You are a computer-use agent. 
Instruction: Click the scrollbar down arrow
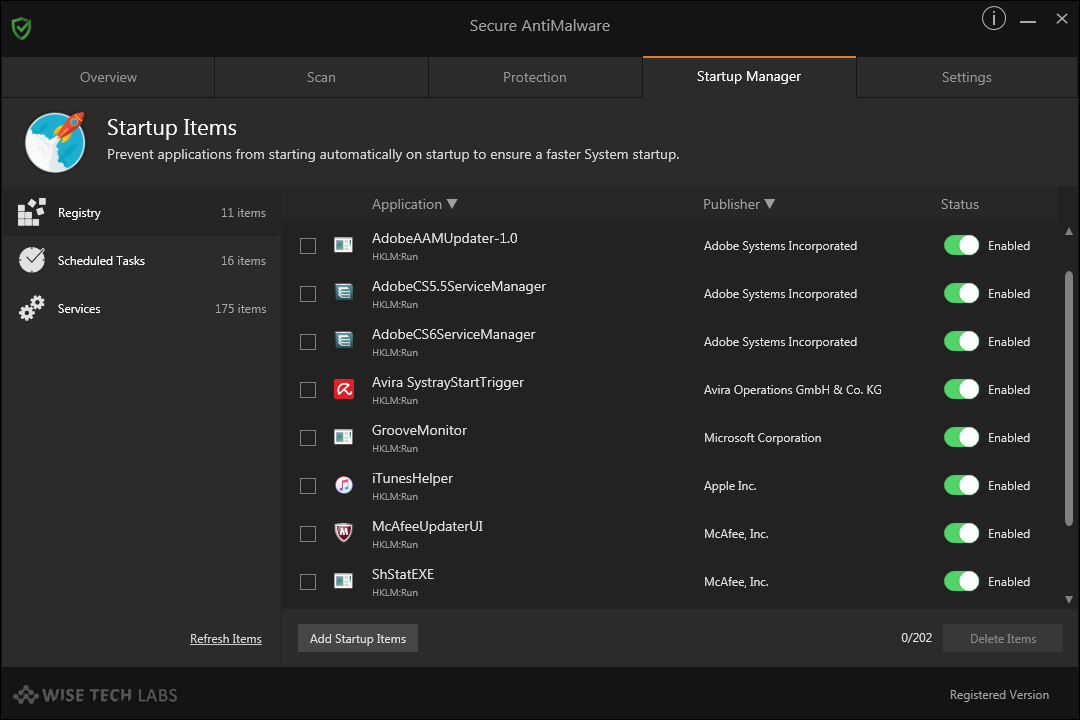(x=1068, y=599)
